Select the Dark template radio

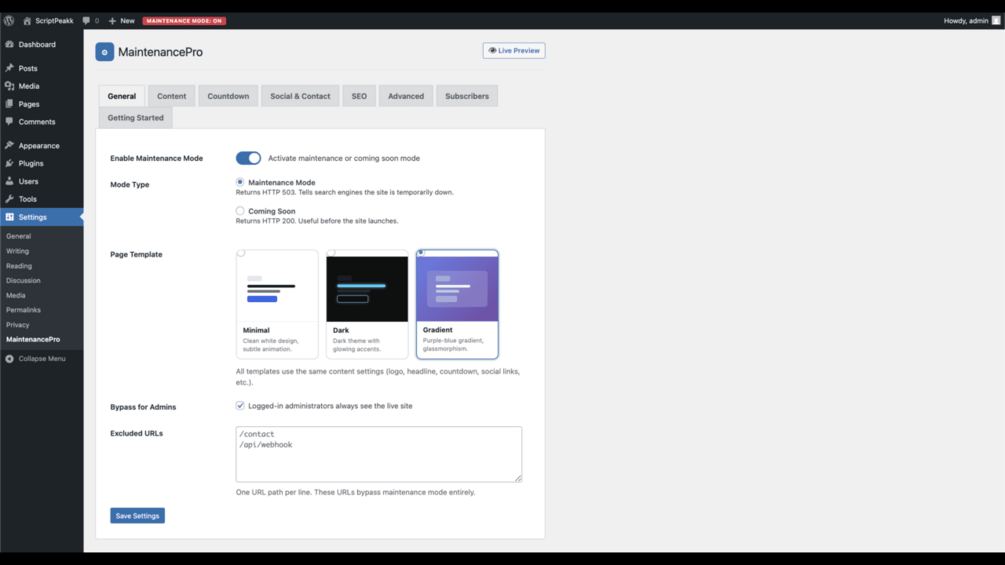[331, 253]
